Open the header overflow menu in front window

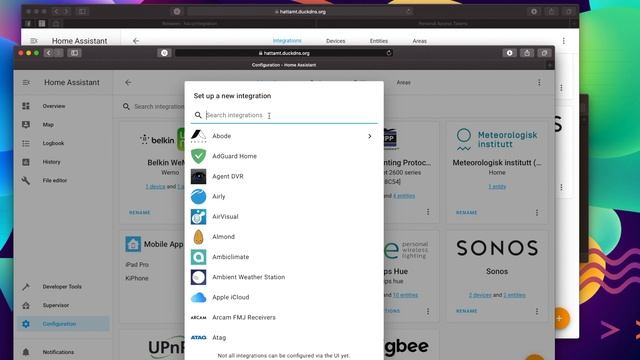tap(539, 82)
